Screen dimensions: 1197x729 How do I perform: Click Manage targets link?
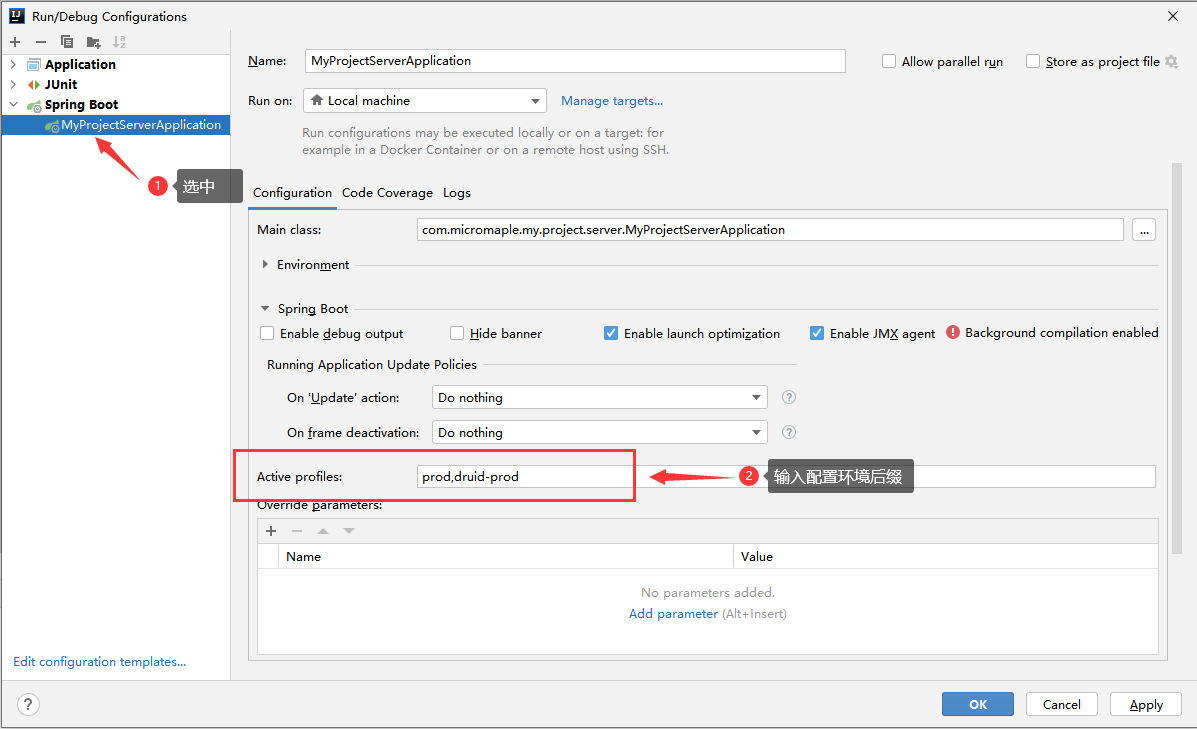[611, 101]
